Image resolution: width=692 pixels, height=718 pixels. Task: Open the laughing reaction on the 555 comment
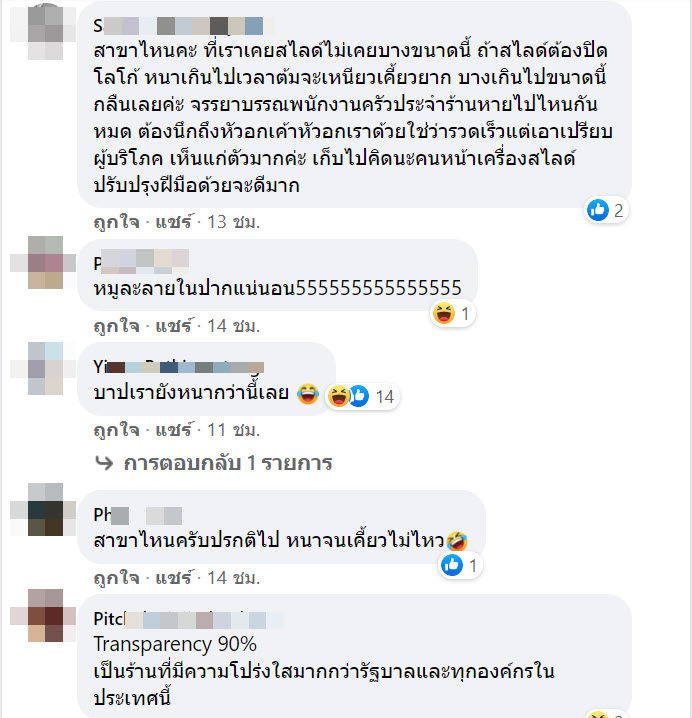tap(452, 314)
